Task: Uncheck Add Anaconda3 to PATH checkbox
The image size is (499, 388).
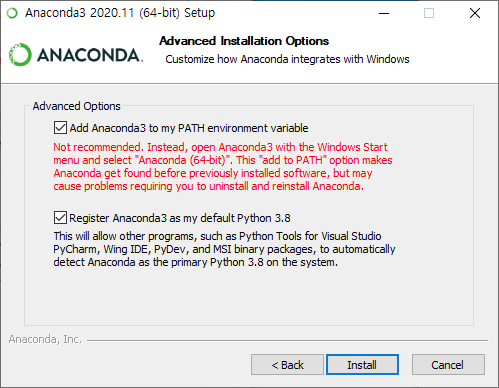Action: pos(60,128)
